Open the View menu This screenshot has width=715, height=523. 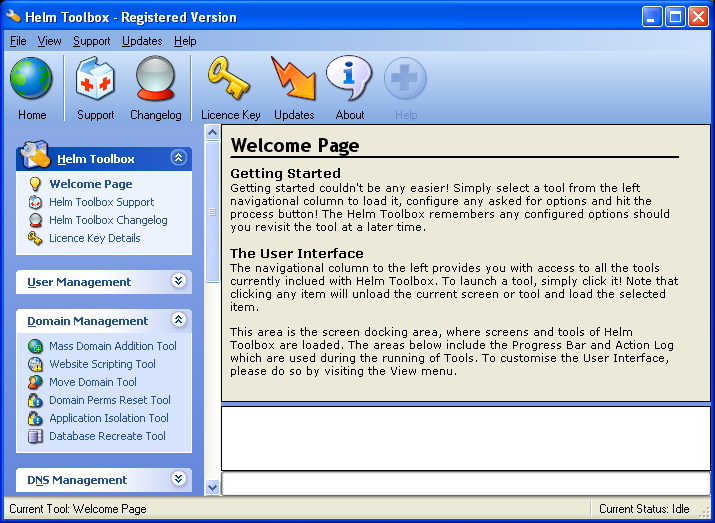pos(49,41)
